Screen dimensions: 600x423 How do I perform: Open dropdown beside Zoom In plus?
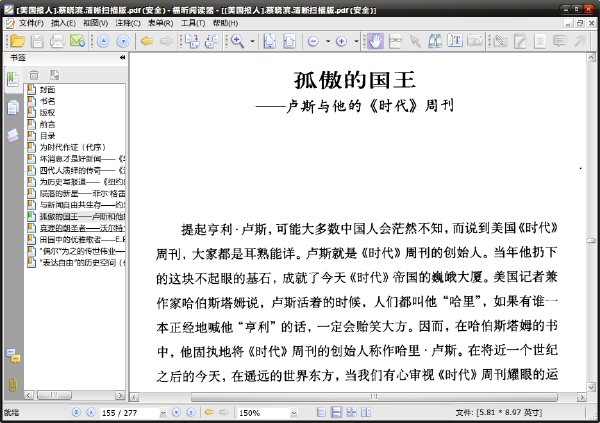pyautogui.click(x=356, y=41)
